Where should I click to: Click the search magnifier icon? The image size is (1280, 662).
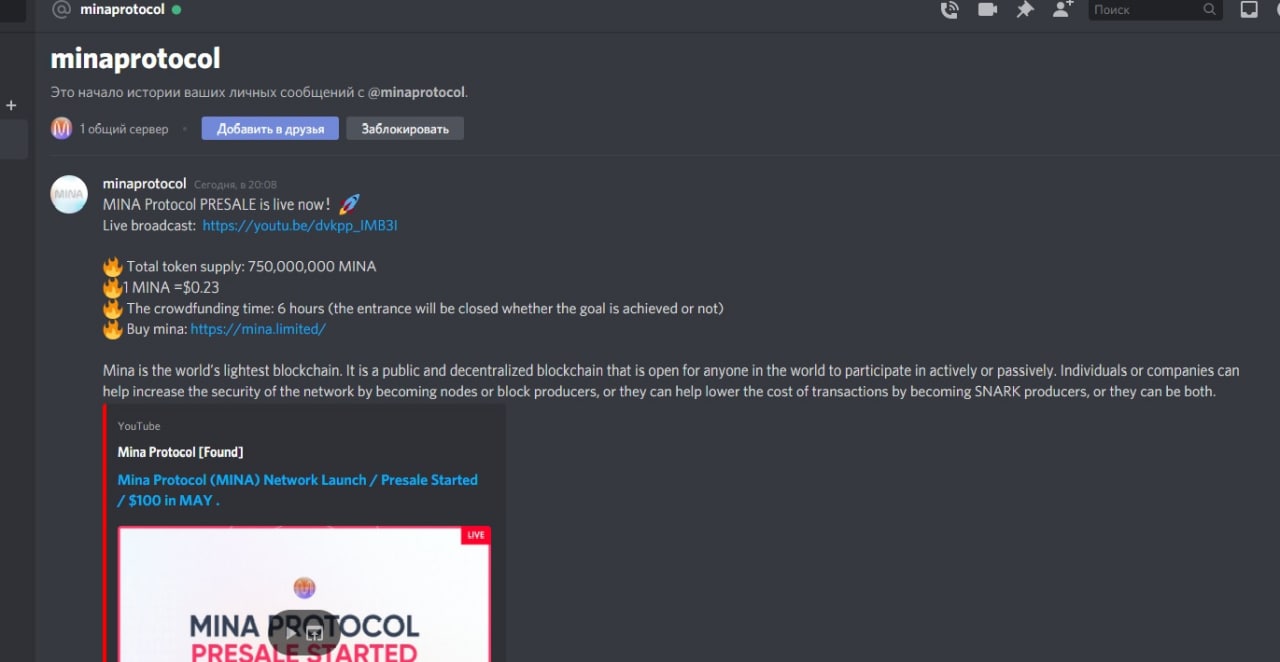[1209, 10]
